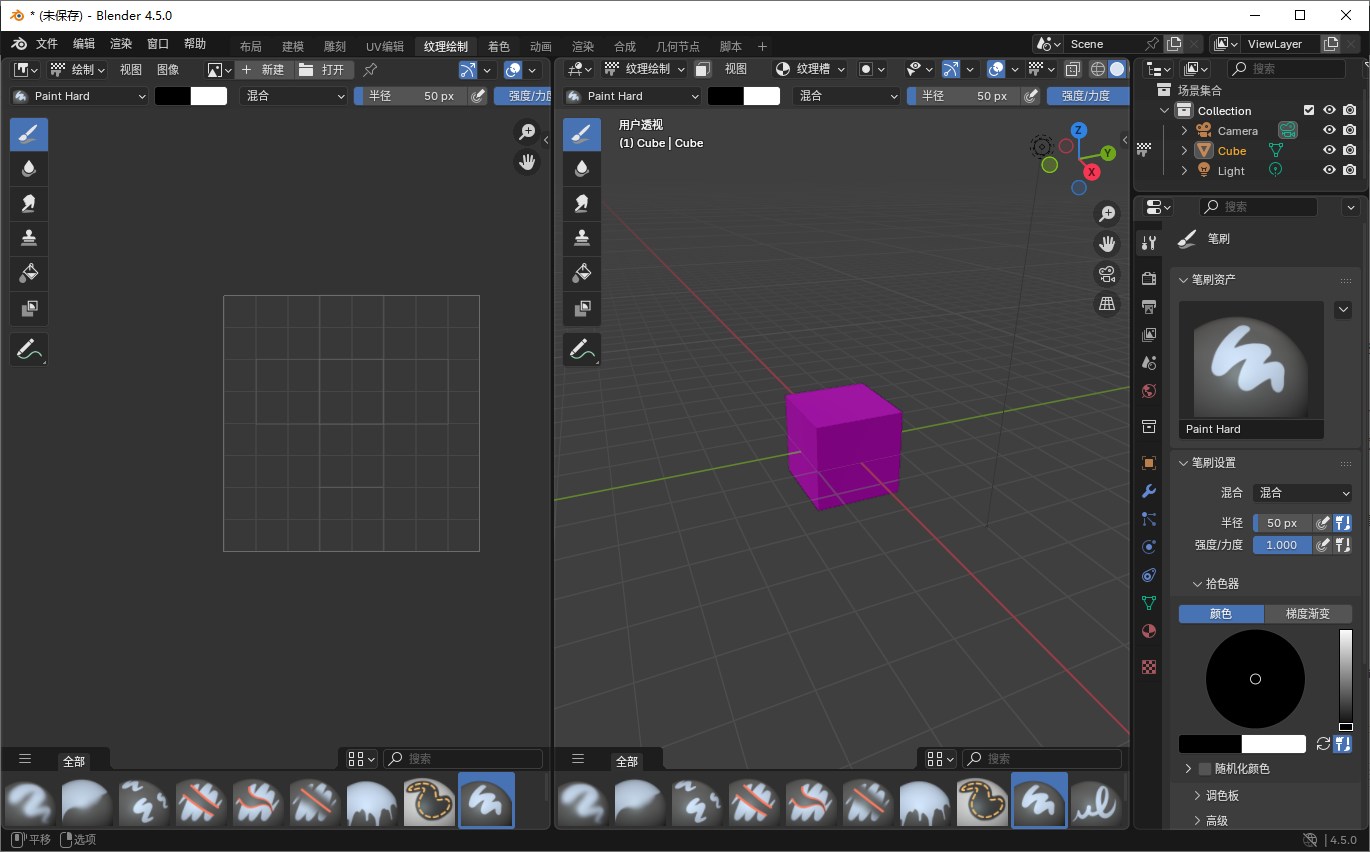1370x852 pixels.
Task: Select the Mask tool in the image editor
Action: tap(29, 308)
